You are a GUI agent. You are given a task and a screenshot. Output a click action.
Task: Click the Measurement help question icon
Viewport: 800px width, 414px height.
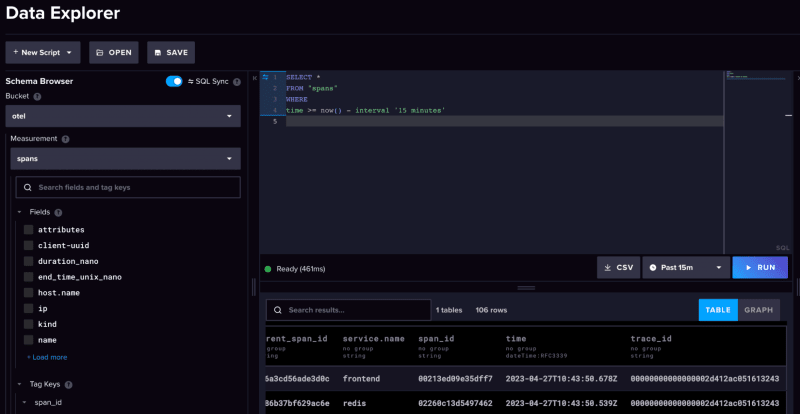pos(65,139)
